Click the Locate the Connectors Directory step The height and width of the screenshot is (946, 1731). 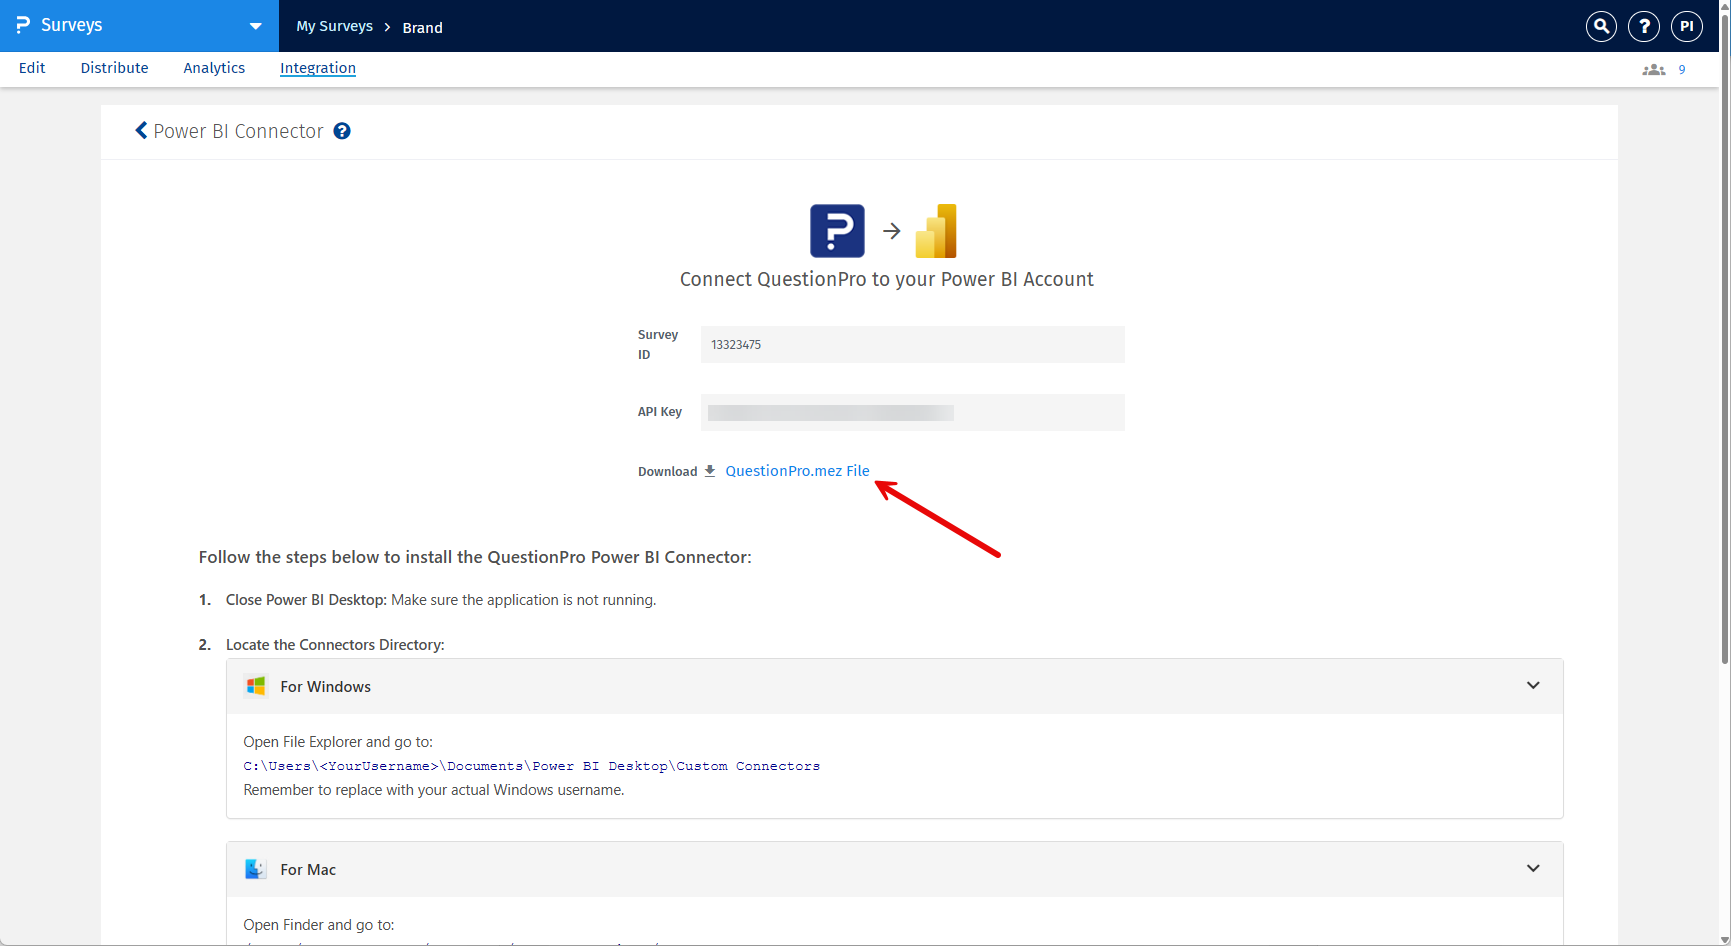(x=335, y=645)
